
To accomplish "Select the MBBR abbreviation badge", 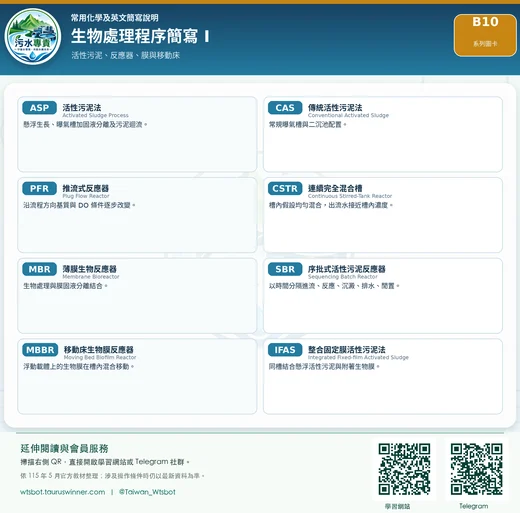I will pos(40,350).
